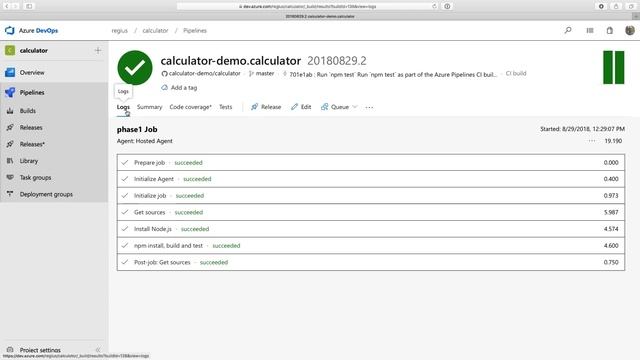Select the 20180829.2 browser tab title

point(320,16)
